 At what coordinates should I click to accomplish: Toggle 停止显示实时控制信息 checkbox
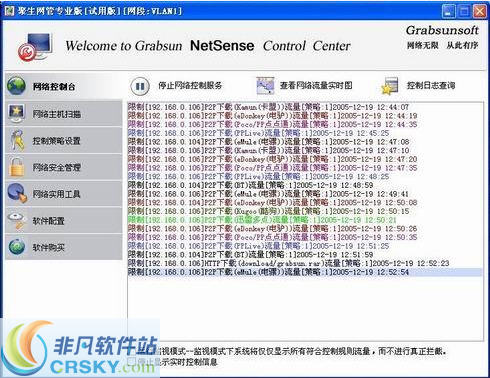pyautogui.click(x=132, y=361)
